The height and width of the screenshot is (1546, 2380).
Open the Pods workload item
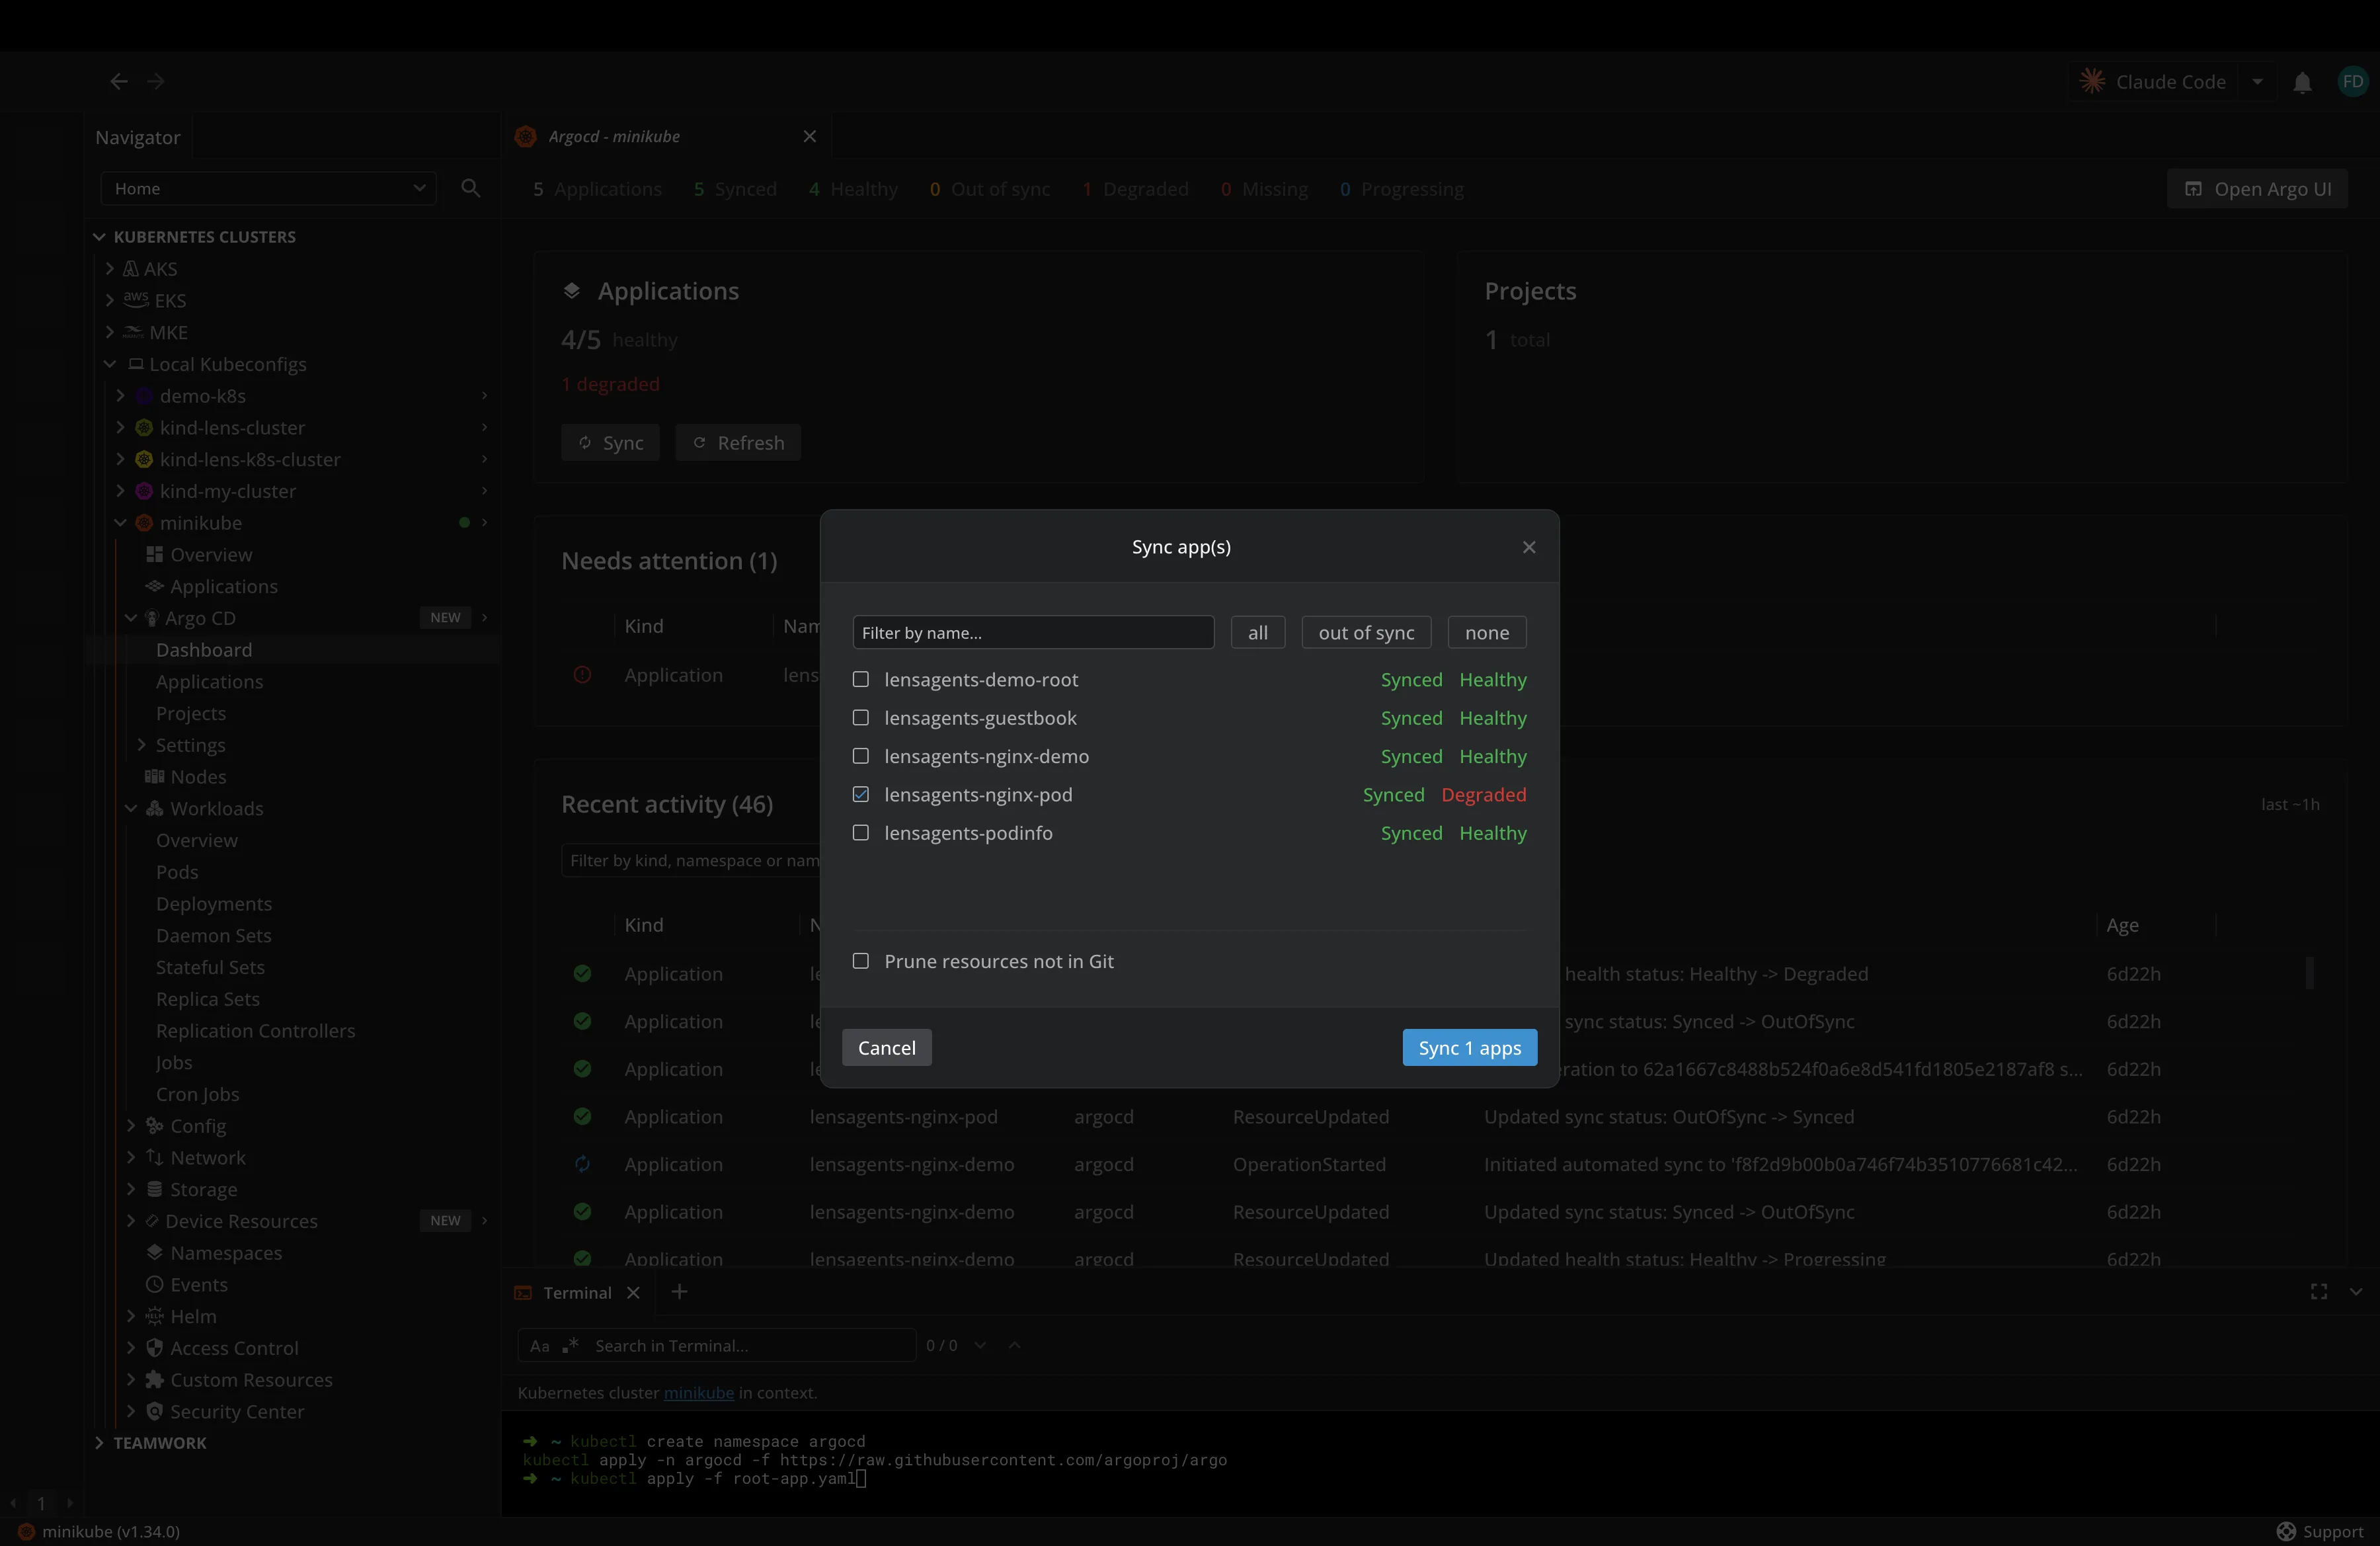pyautogui.click(x=177, y=872)
